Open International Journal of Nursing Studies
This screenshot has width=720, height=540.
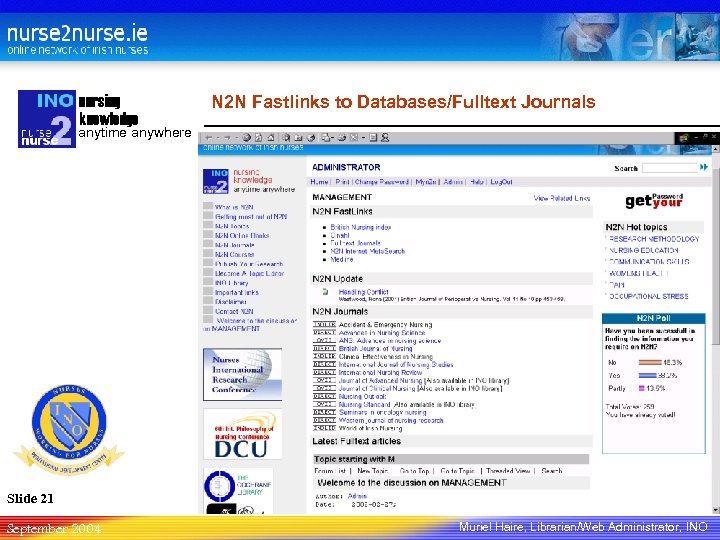396,365
